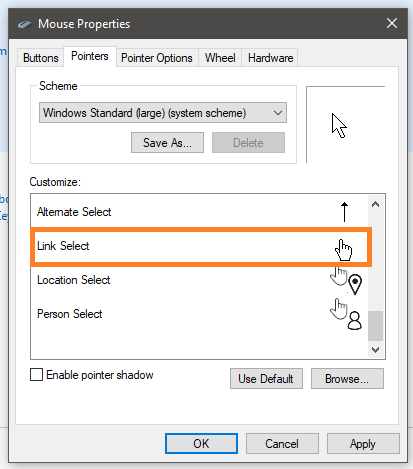The height and width of the screenshot is (469, 413).
Task: Expand scheme list with chevron arrow
Action: 278,113
